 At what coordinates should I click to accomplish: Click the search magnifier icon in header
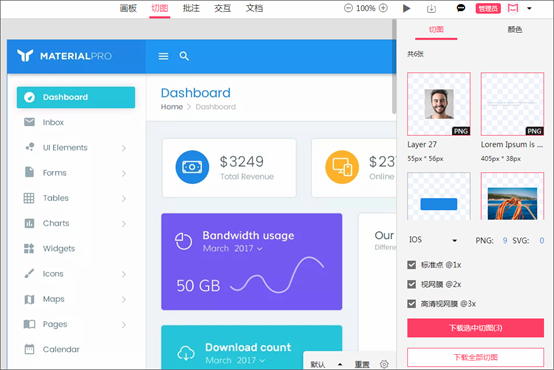184,56
